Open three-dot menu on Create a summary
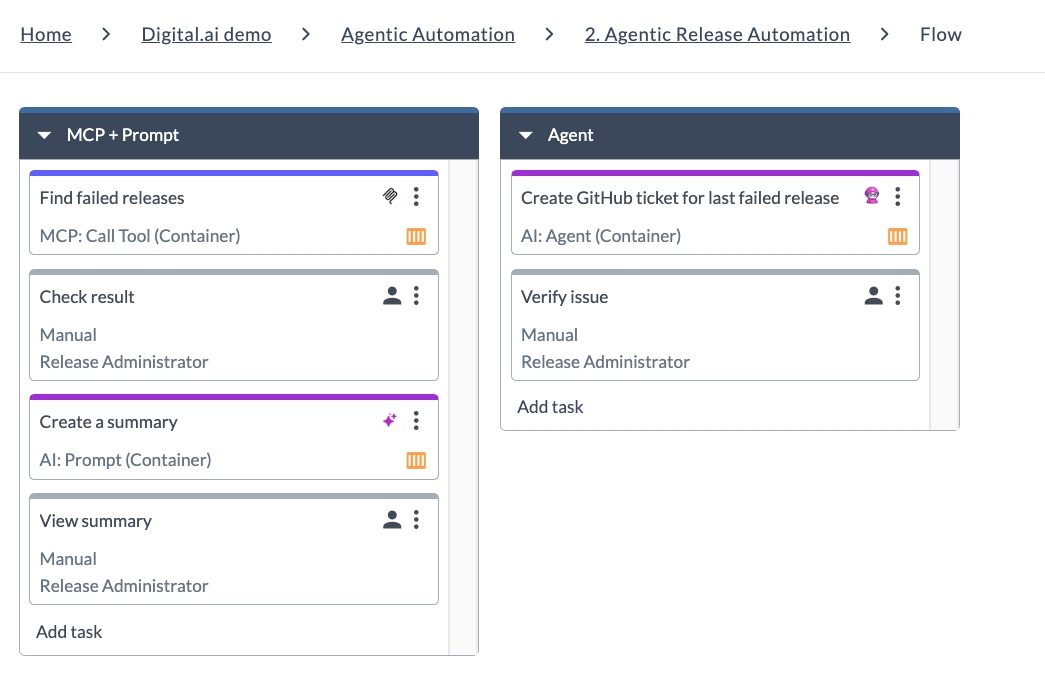The height and width of the screenshot is (695, 1045). pyautogui.click(x=416, y=420)
